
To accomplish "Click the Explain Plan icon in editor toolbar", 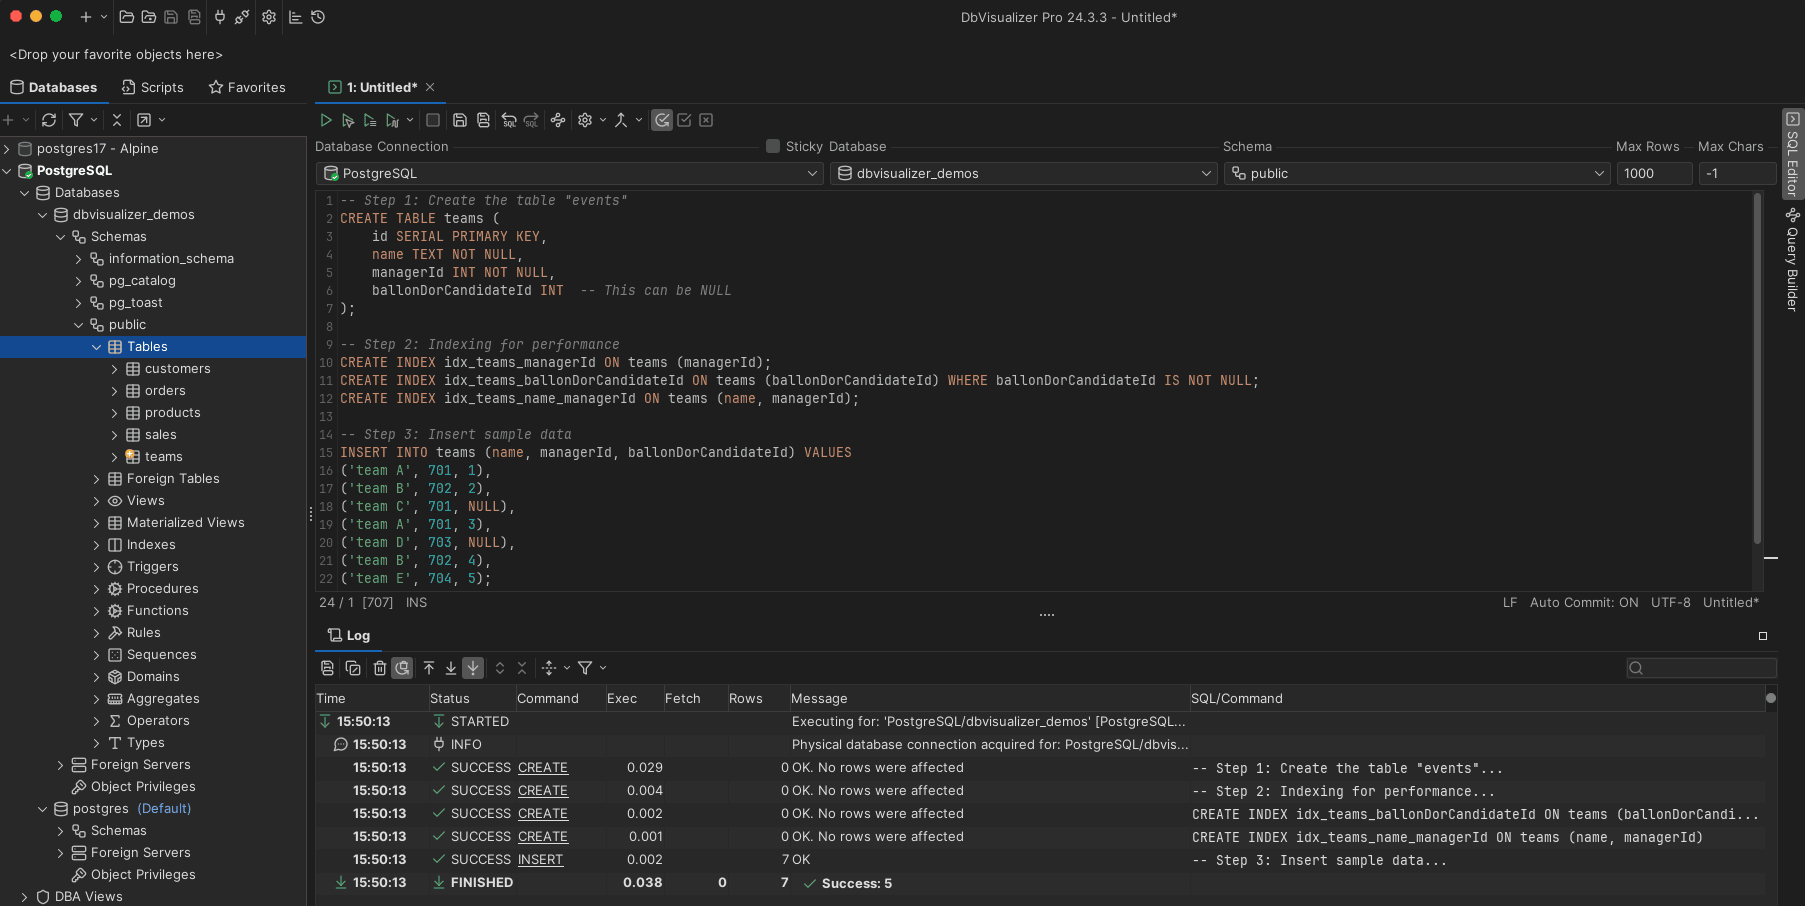I will 394,120.
